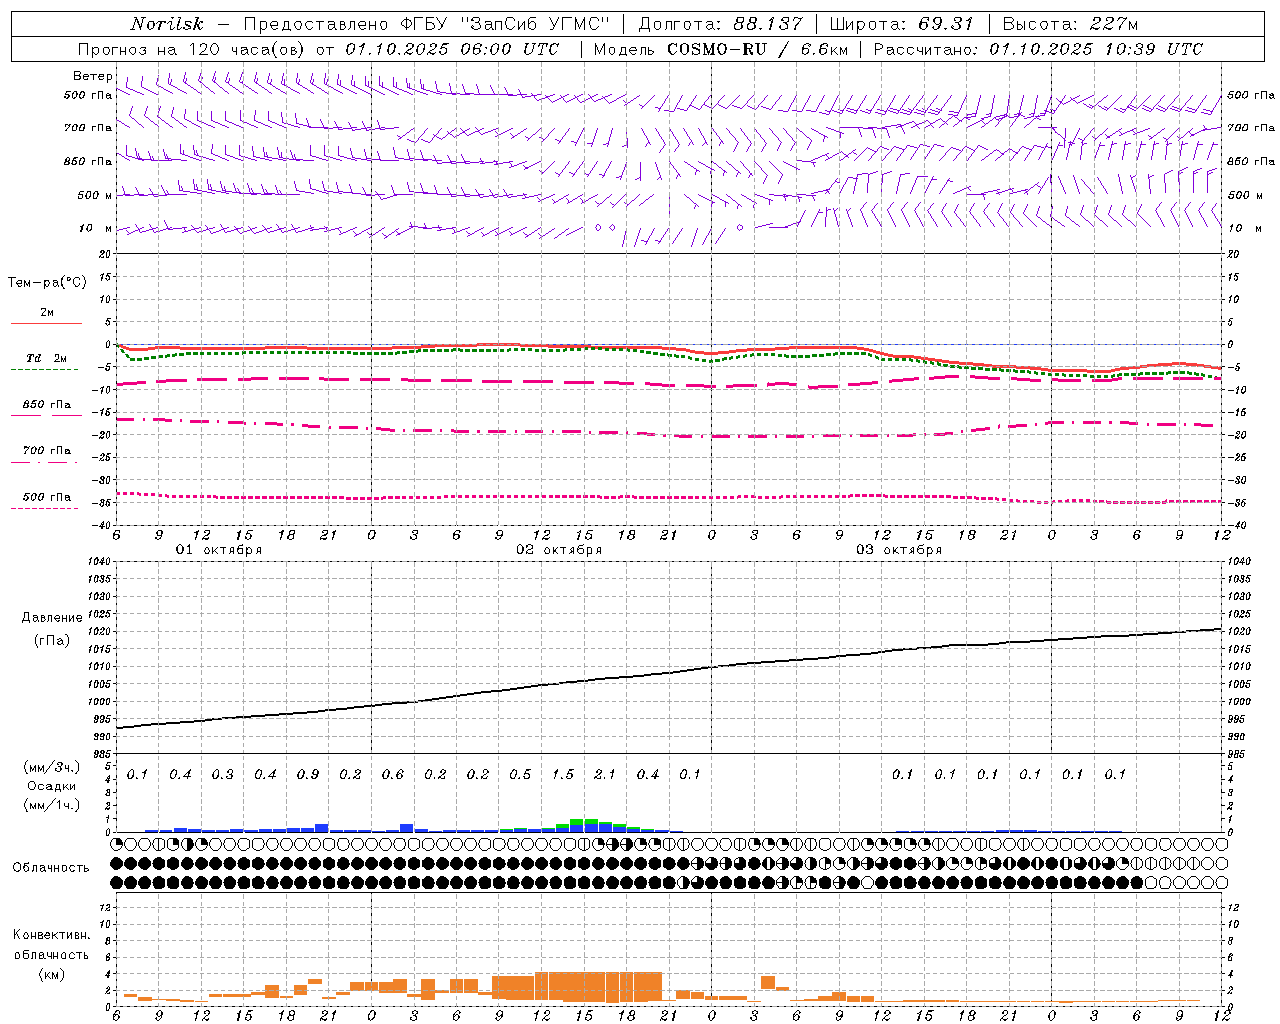Image resolution: width=1280 pixels, height=1024 pixels.
Task: Click the "0.3" precipitation value
Action: tap(223, 774)
